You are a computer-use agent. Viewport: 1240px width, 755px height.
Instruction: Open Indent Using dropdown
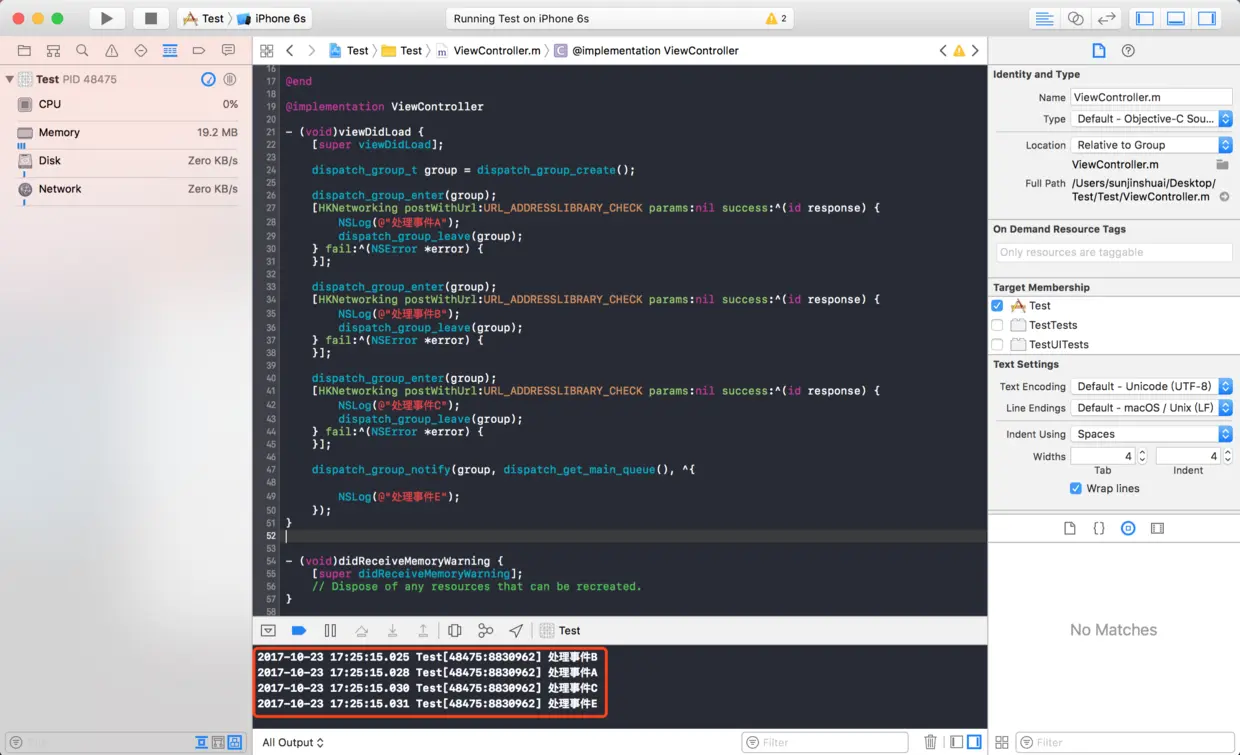tap(1151, 434)
